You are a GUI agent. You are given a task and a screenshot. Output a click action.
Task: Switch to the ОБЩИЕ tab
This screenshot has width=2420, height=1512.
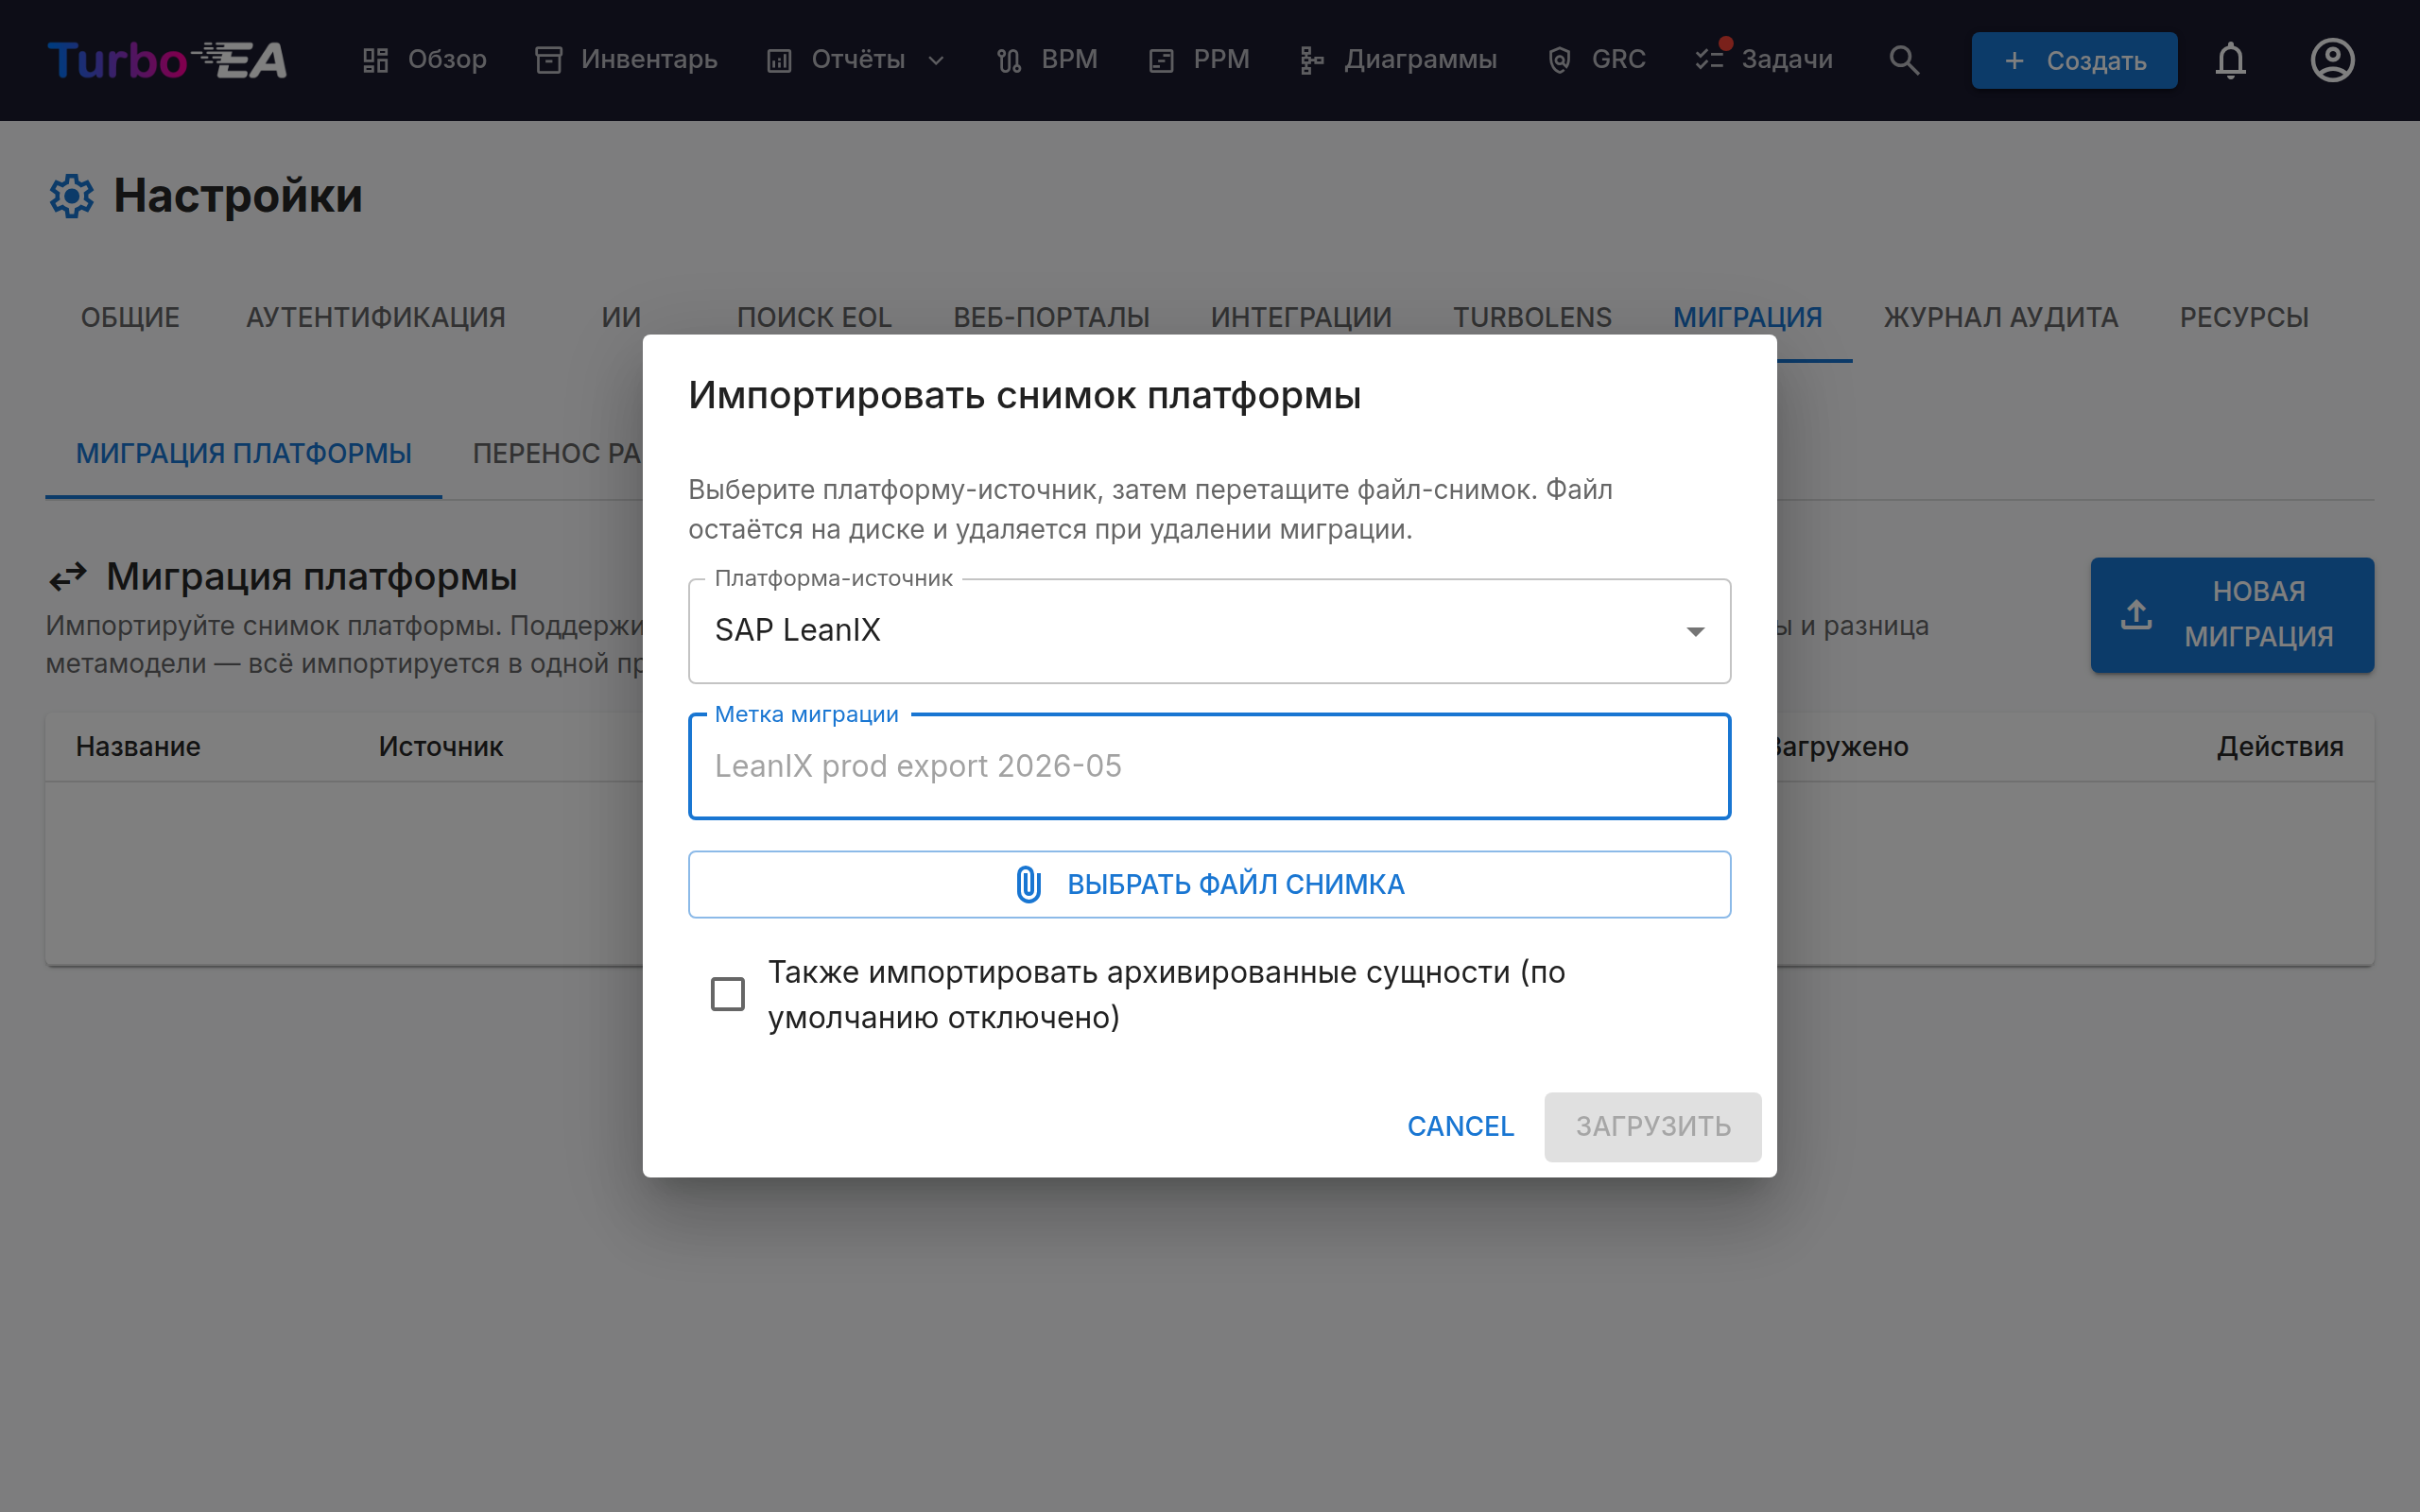coord(130,317)
